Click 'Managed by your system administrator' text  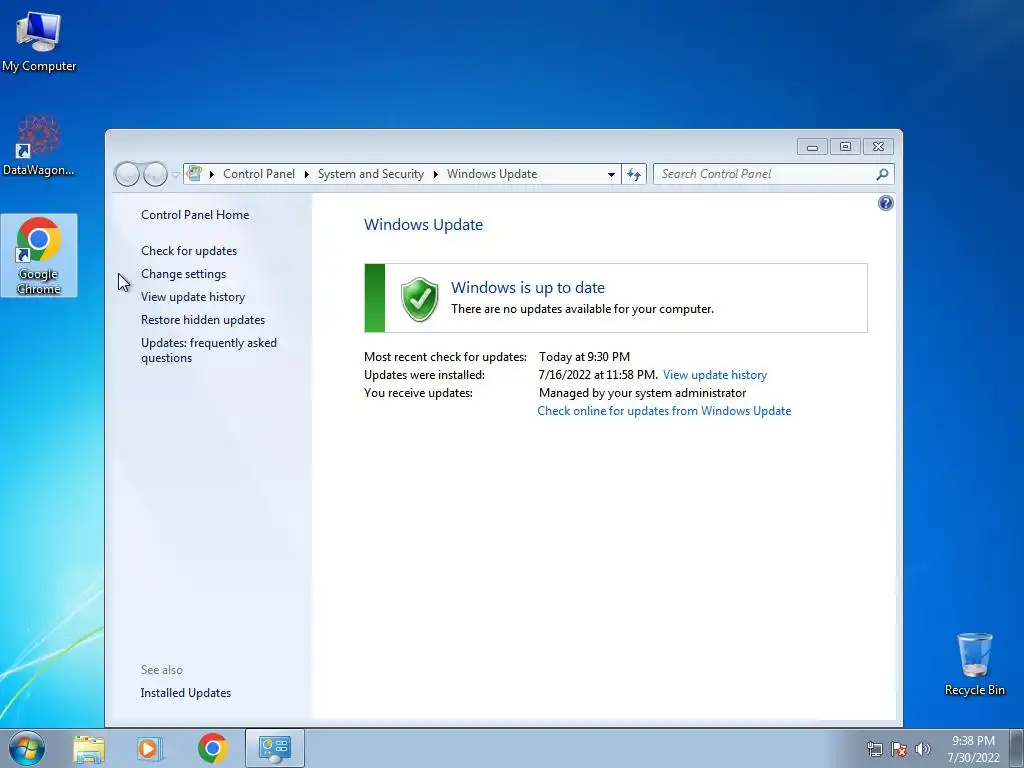click(x=642, y=392)
